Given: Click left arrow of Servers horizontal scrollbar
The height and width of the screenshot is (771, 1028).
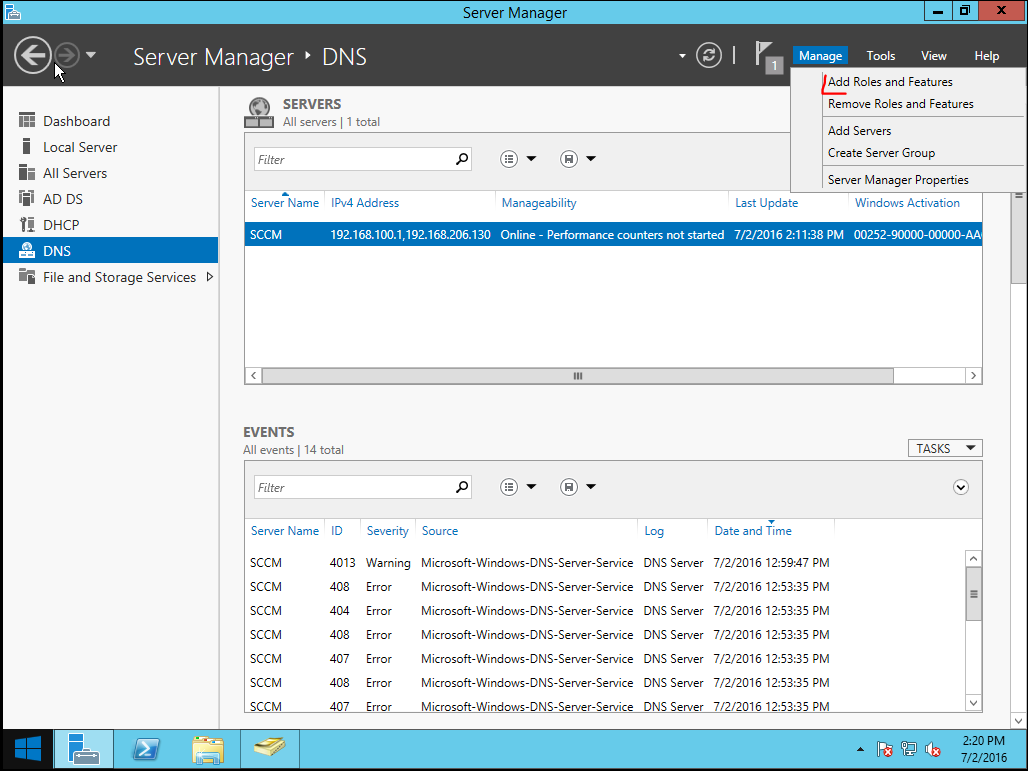Looking at the screenshot, I should point(254,376).
